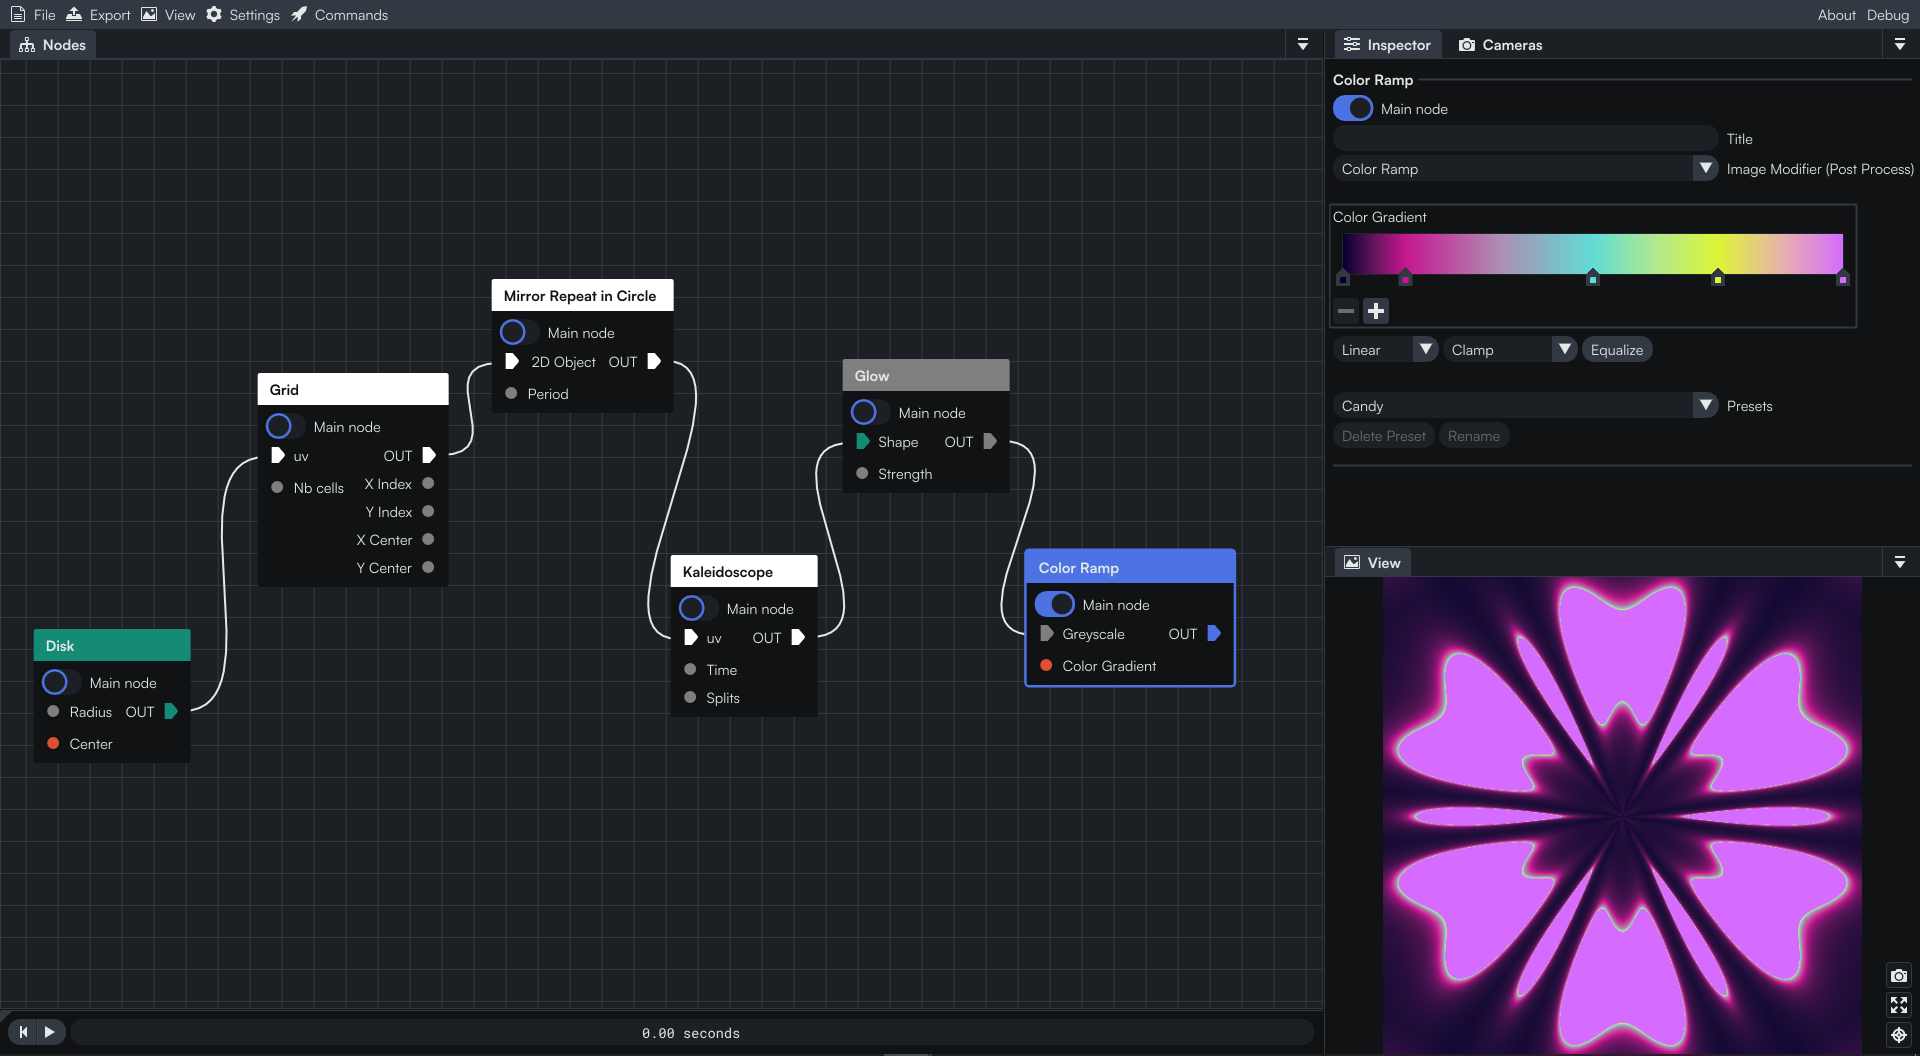Click the recenter target icon in View
The image size is (1920, 1056).
coord(1898,1035)
